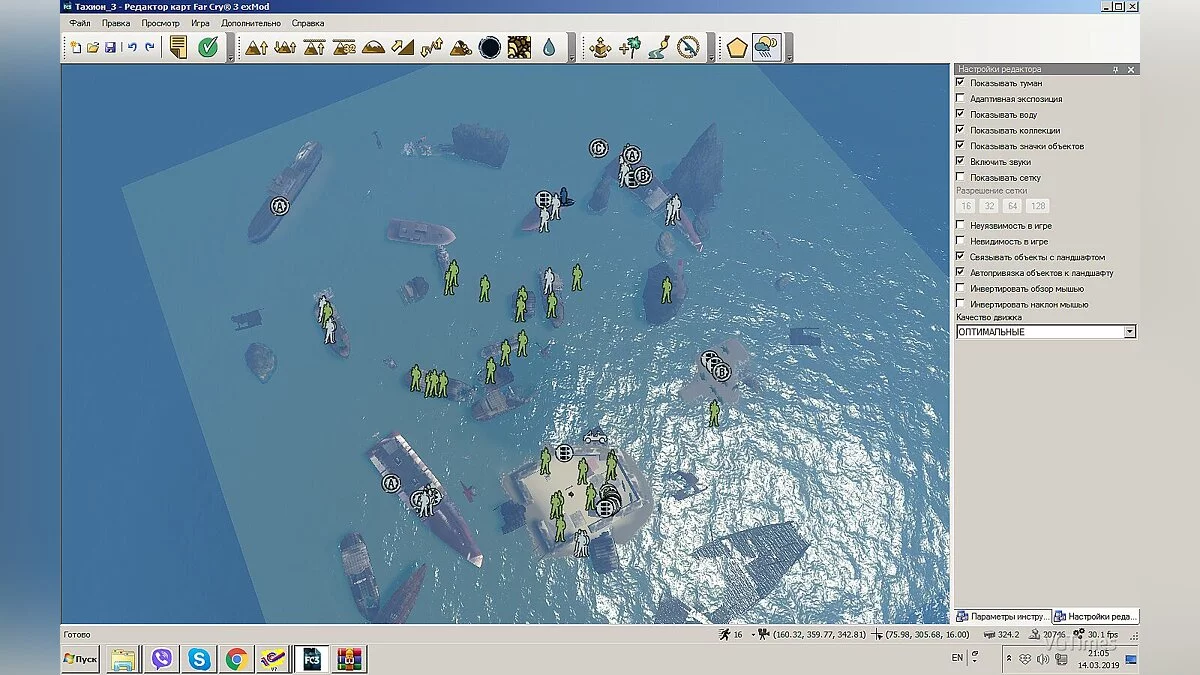Expand the terrain toolbar overflow arrow

coord(571,57)
